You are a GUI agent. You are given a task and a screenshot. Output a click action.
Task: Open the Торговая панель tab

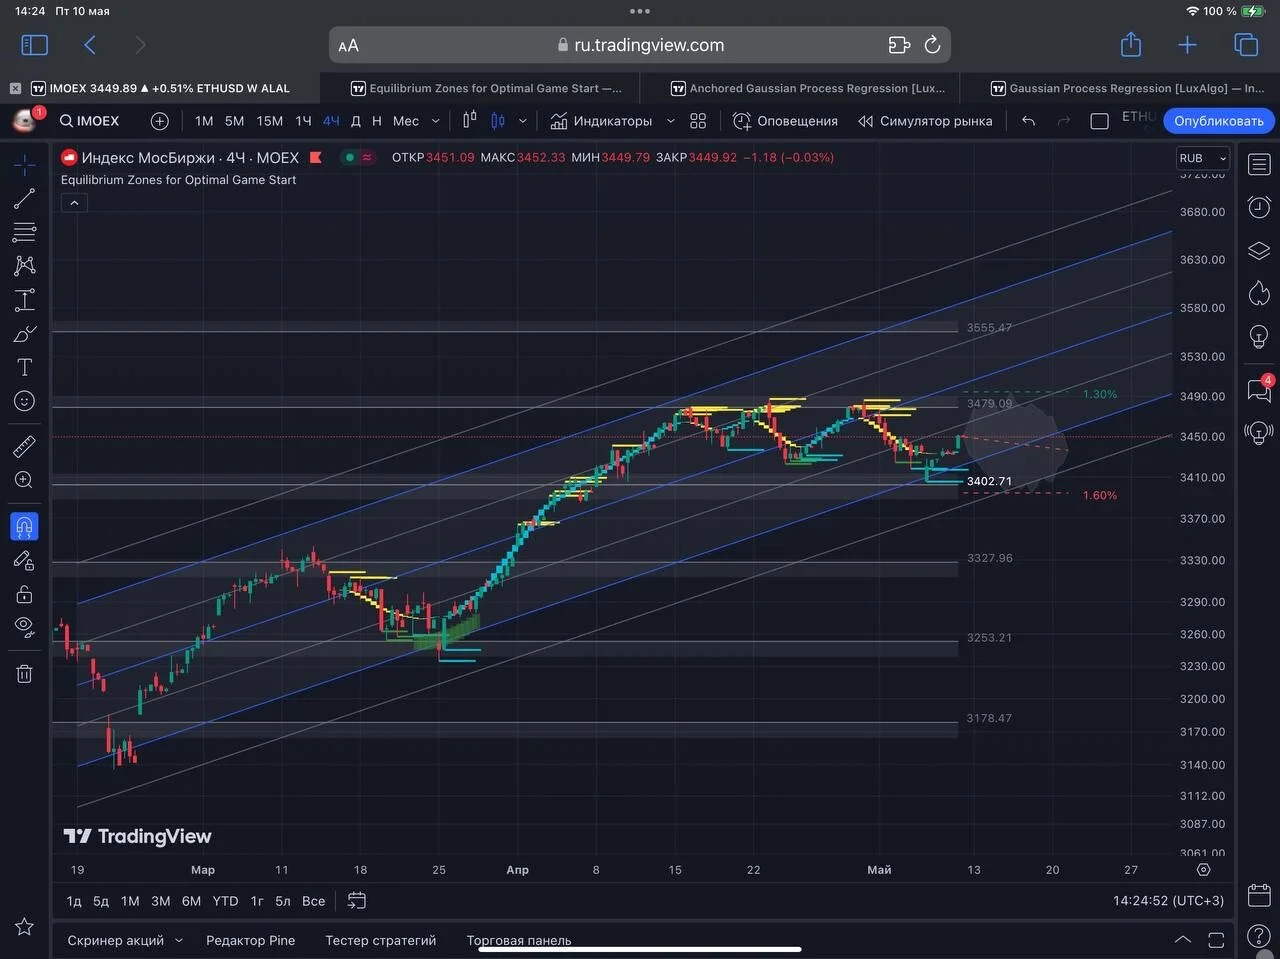tap(519, 940)
